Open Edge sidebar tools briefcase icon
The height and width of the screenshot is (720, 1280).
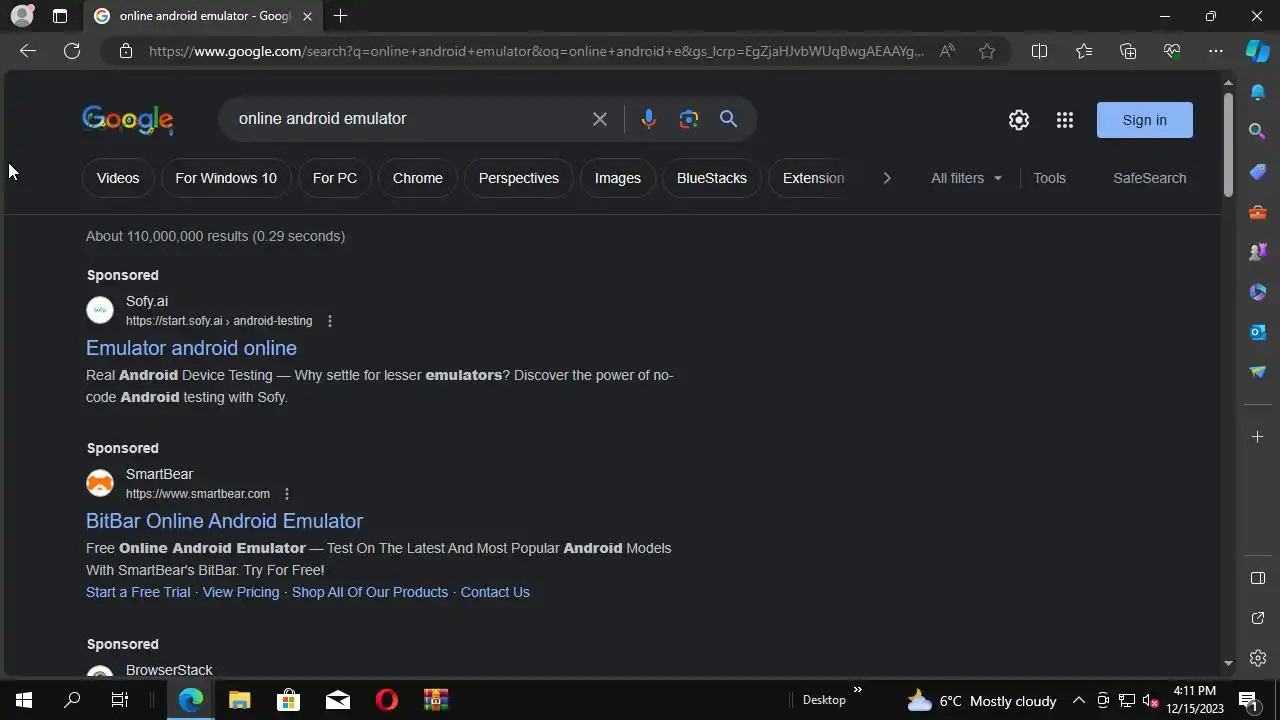[1258, 212]
